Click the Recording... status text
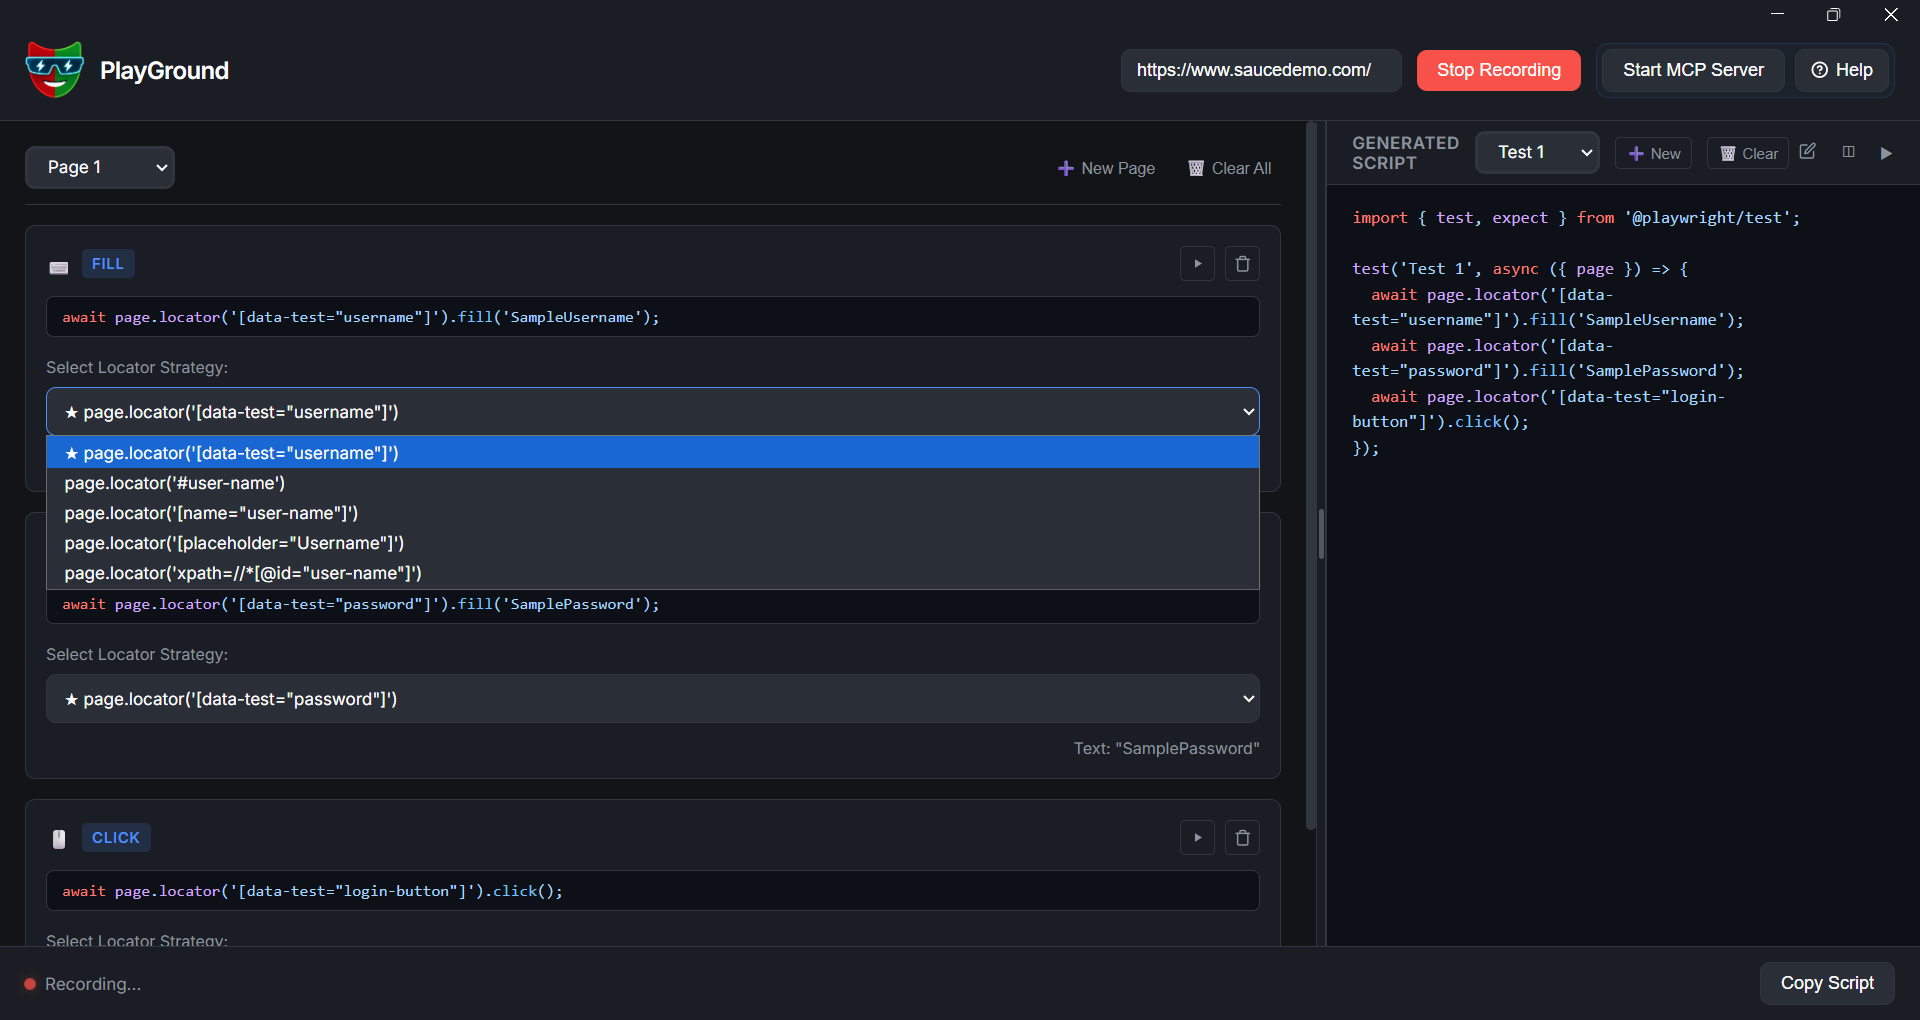 [93, 984]
